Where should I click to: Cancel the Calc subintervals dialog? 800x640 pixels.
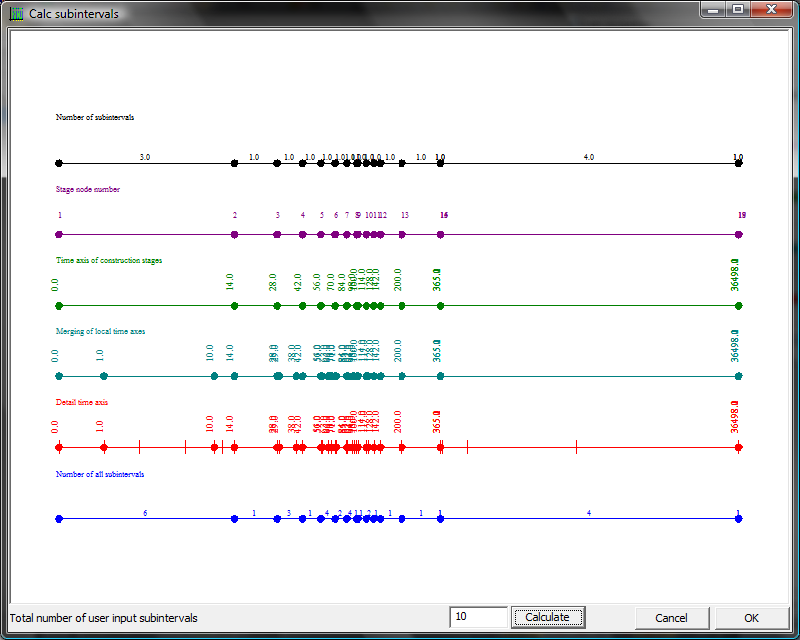[671, 617]
